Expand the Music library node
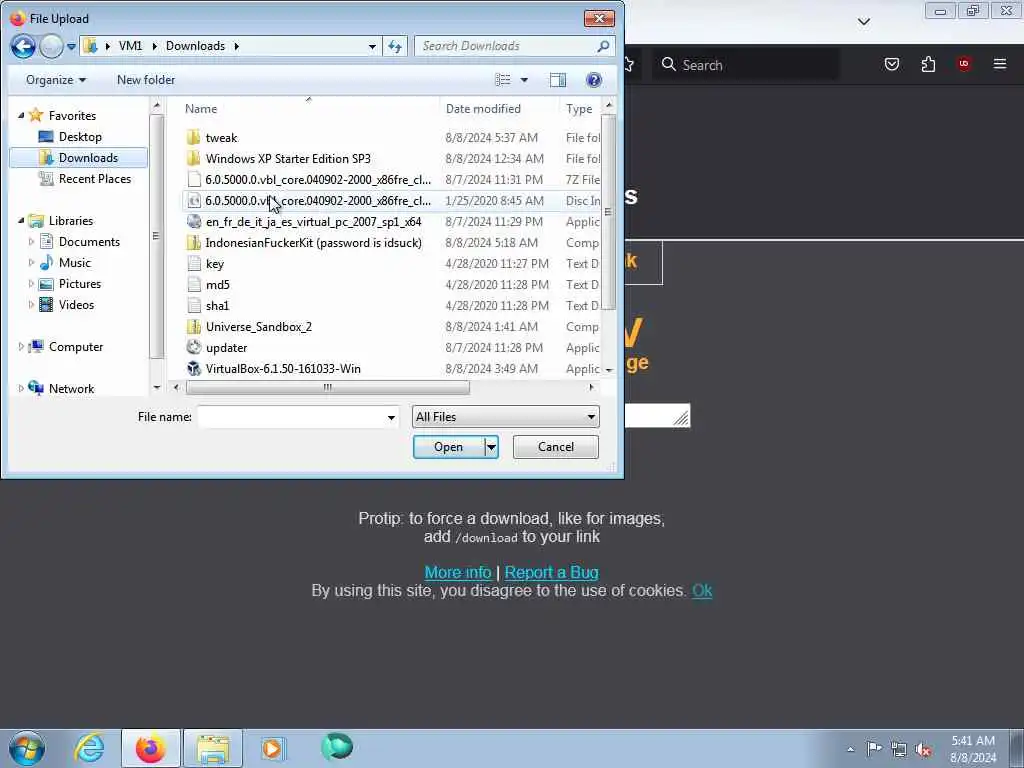The width and height of the screenshot is (1024, 768). [x=31, y=263]
